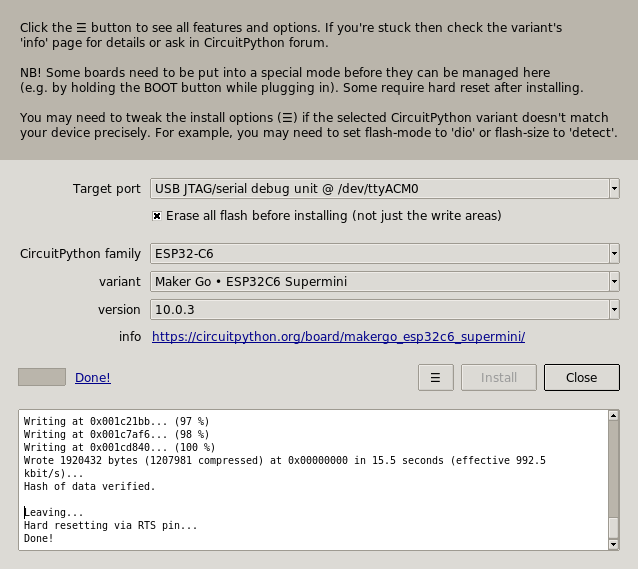Click the final 'Done!' line in the log
Viewport: 638px width, 569px height.
pyautogui.click(x=39, y=538)
